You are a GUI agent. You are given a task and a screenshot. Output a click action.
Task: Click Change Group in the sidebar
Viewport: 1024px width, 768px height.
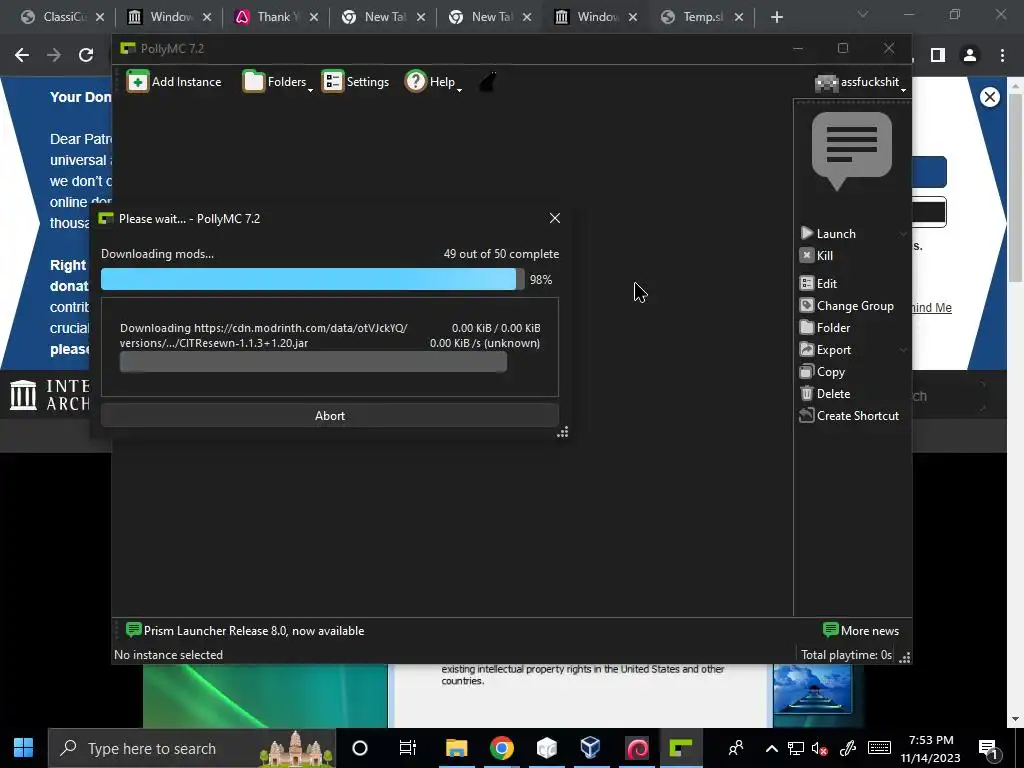pos(847,306)
